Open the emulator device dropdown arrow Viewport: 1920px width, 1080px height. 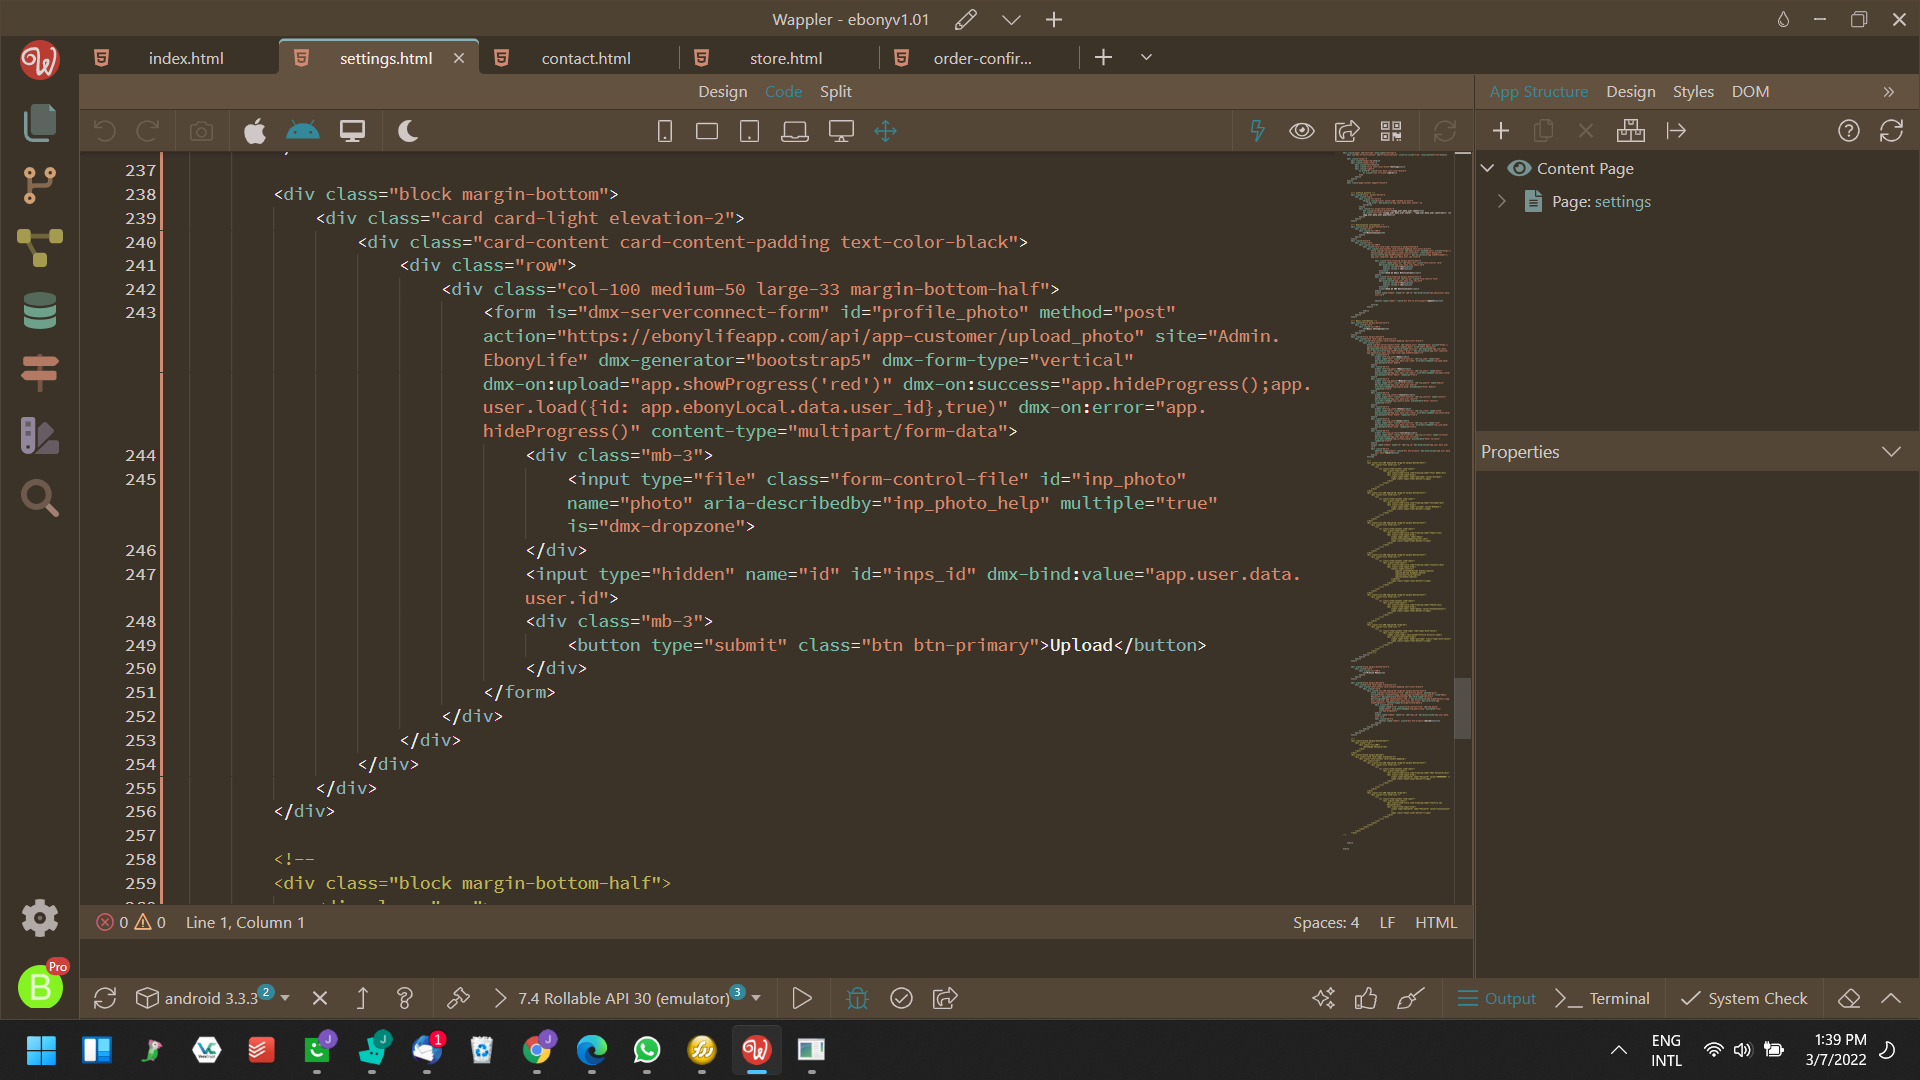pyautogui.click(x=756, y=998)
